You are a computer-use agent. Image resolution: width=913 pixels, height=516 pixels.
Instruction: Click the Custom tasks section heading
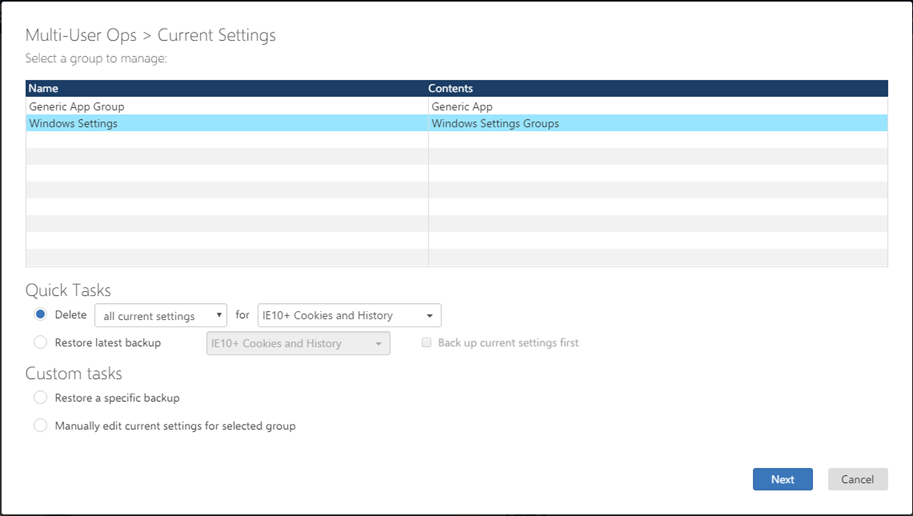74,373
